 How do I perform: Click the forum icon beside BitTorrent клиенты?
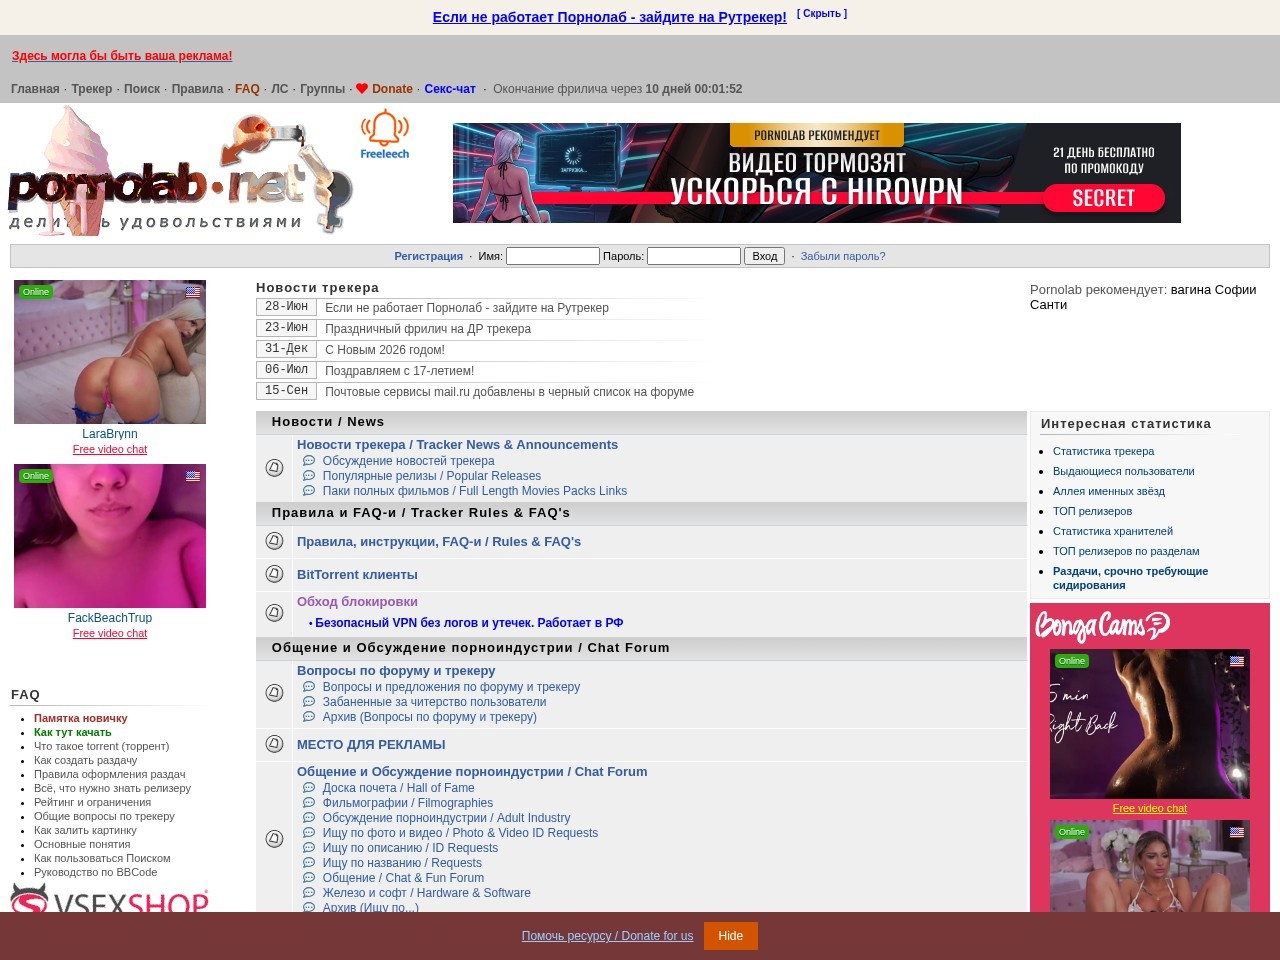(274, 574)
